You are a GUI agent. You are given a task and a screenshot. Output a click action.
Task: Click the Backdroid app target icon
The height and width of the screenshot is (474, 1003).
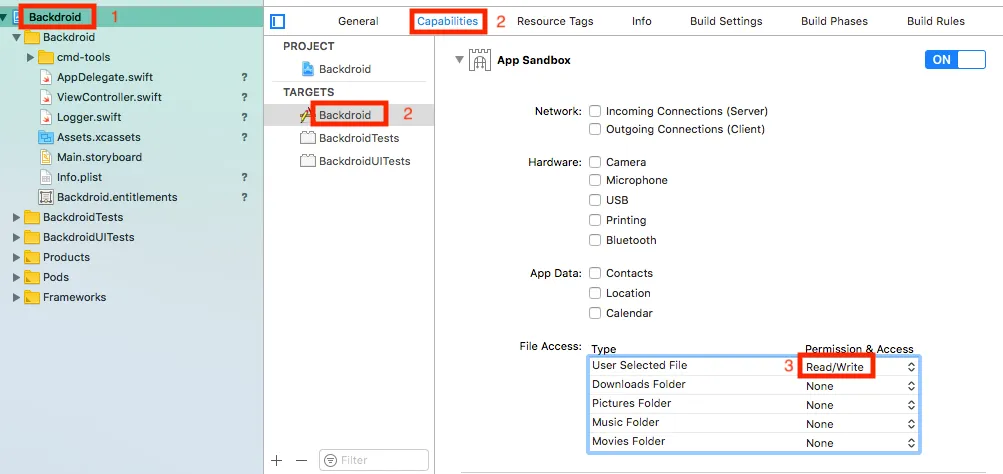(x=308, y=115)
